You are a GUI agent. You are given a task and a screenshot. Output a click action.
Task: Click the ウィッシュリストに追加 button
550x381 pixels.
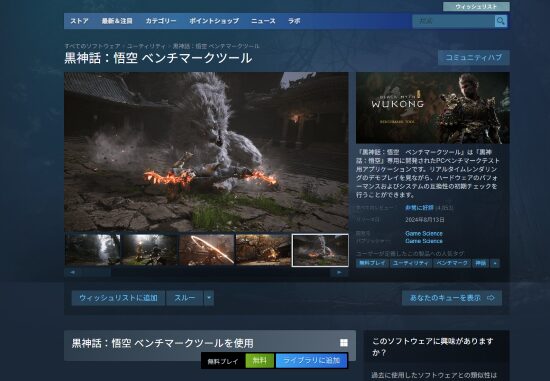pos(118,298)
